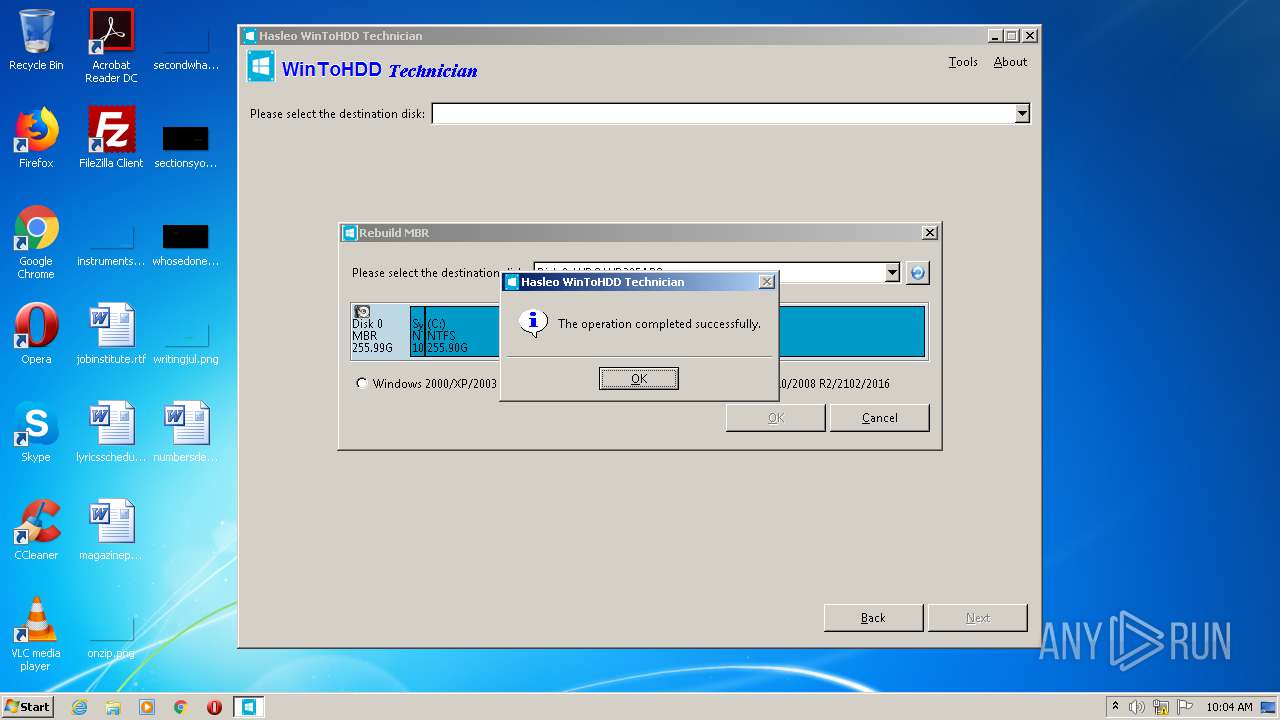Open the Recycle Bin desktop icon
The image size is (1280, 720).
[36, 40]
